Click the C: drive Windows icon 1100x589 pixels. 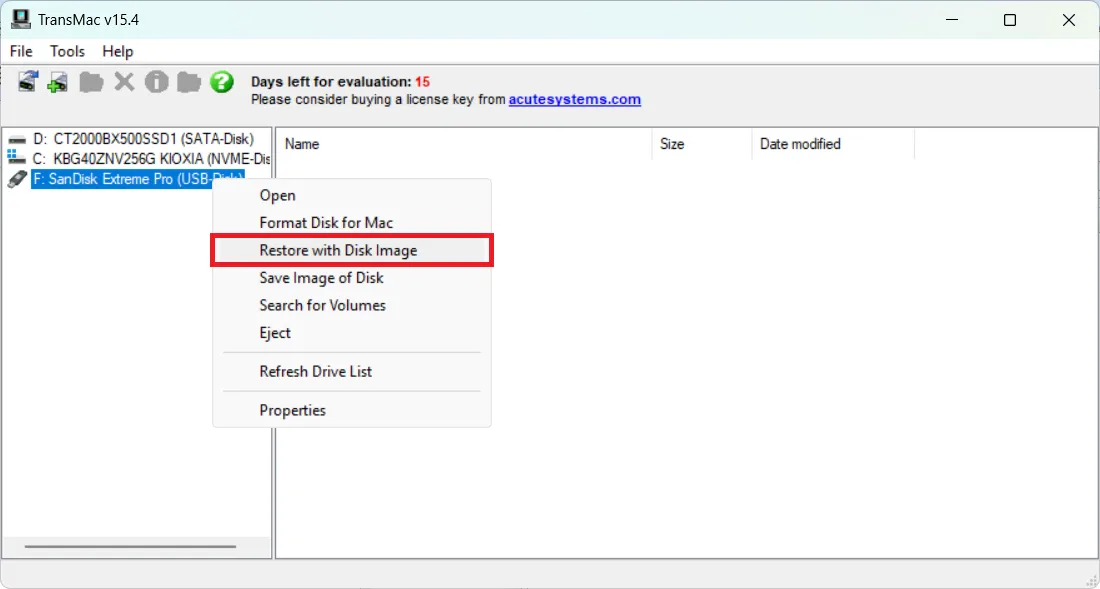tap(18, 159)
